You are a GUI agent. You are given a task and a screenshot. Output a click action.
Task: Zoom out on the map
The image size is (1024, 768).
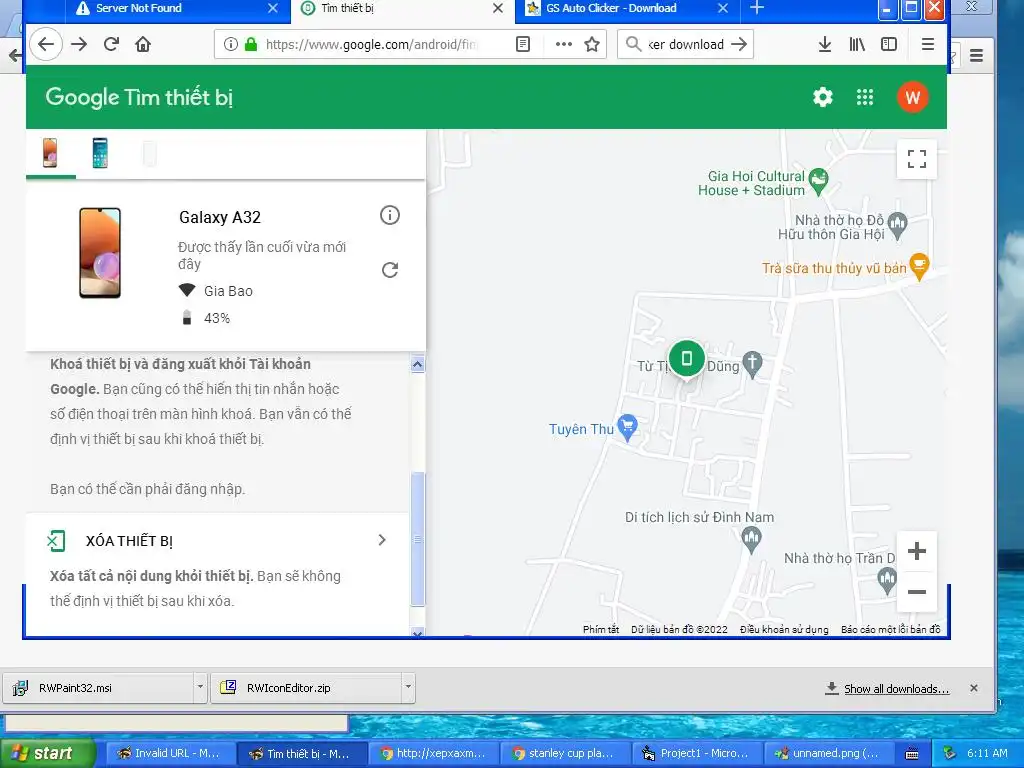coord(917,592)
